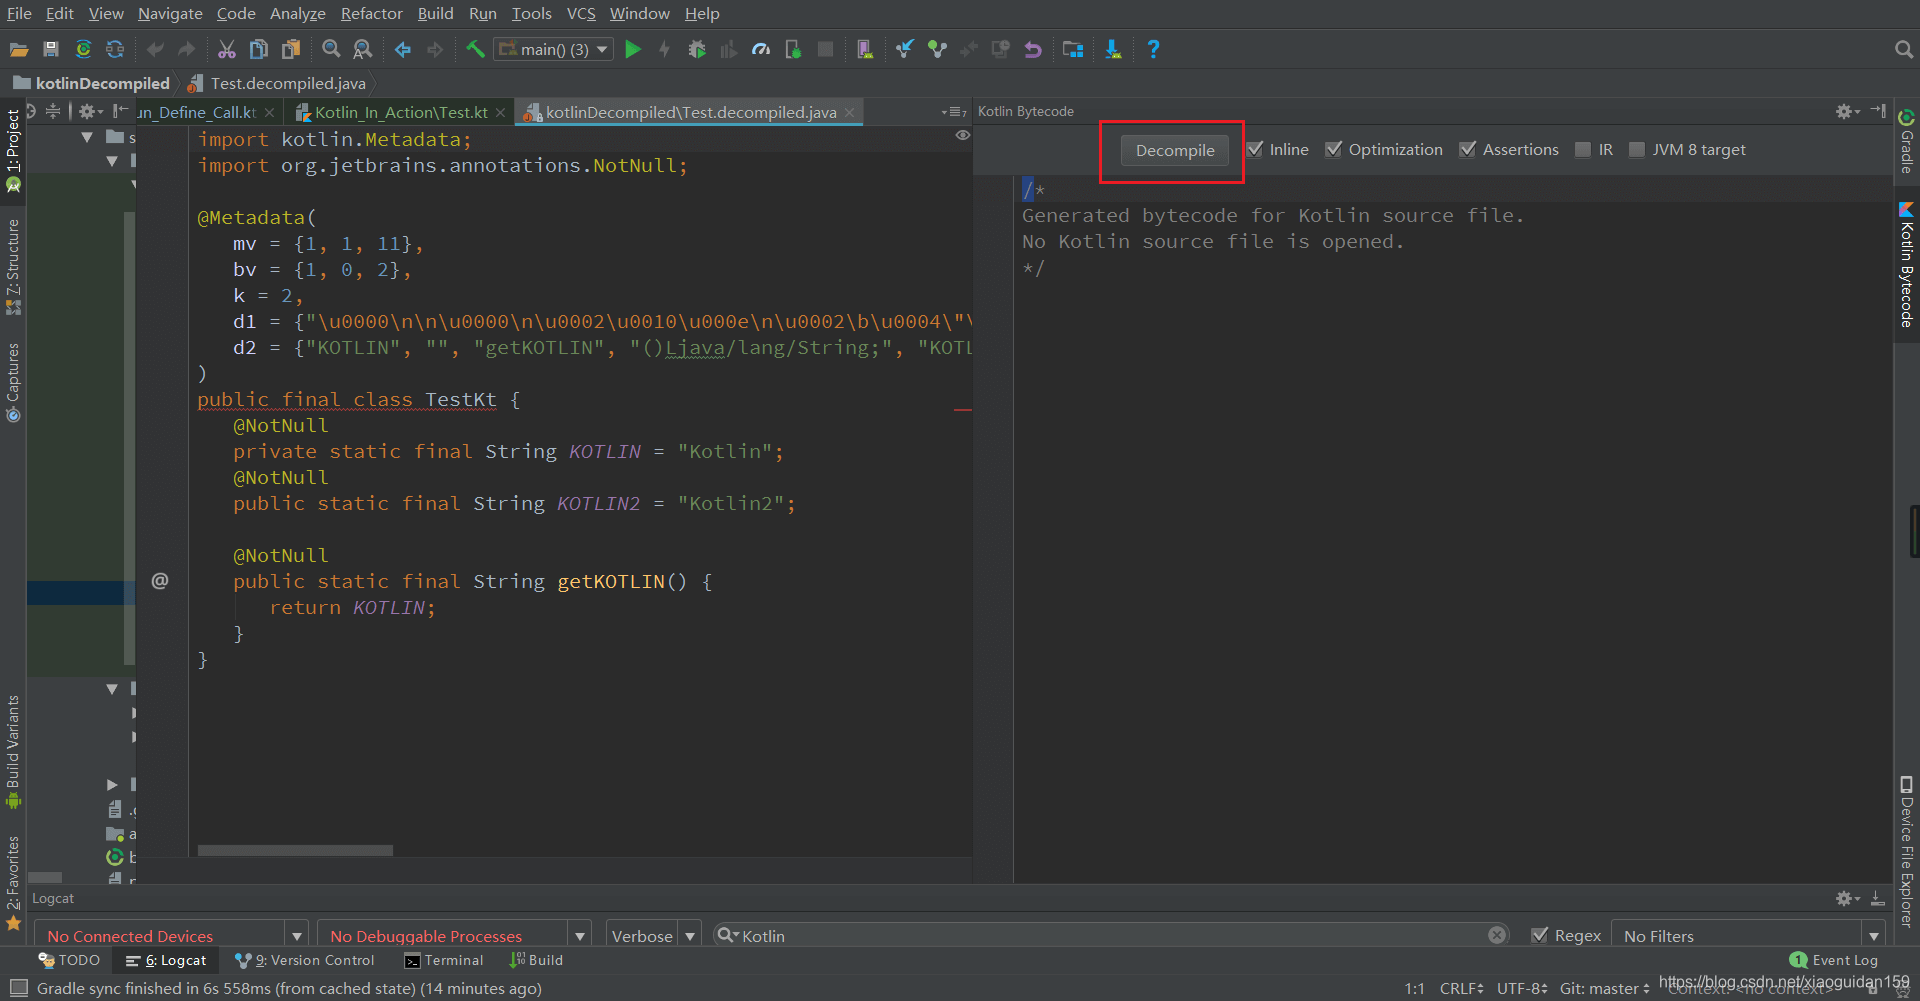This screenshot has width=1920, height=1001.
Task: Click the SDK Manager download icon
Action: point(1113,49)
